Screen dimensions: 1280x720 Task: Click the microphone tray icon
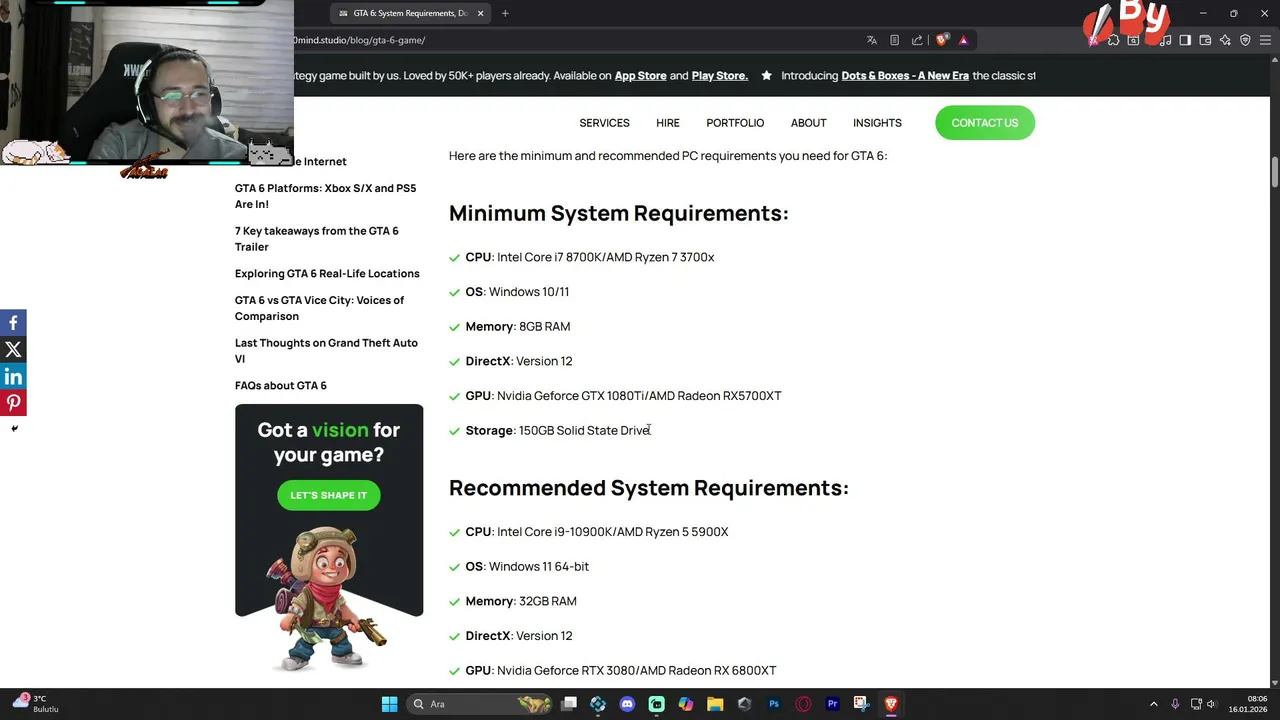pos(1175,704)
